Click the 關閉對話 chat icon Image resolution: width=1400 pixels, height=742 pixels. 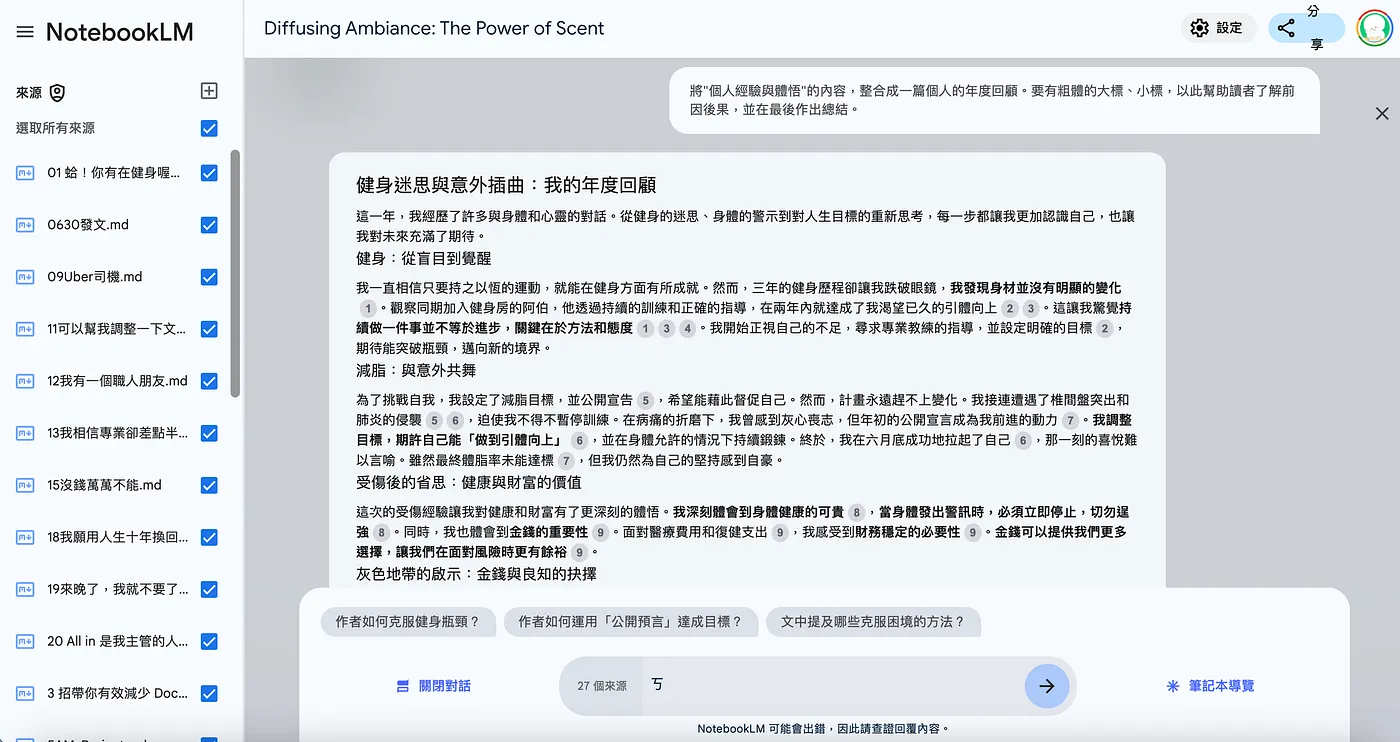click(x=403, y=686)
